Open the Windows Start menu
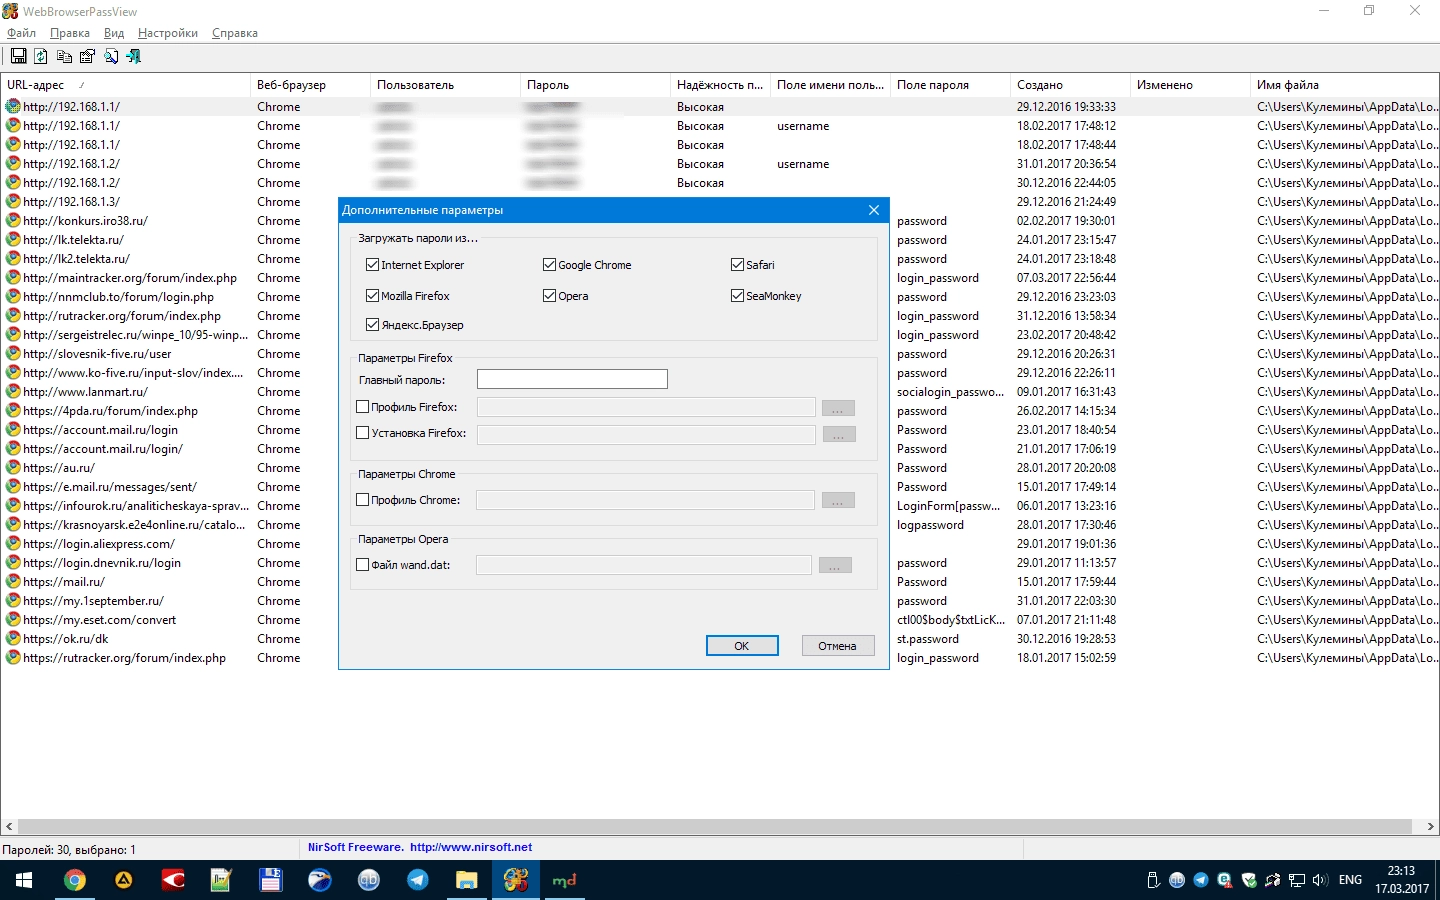This screenshot has height=900, width=1440. click(24, 880)
